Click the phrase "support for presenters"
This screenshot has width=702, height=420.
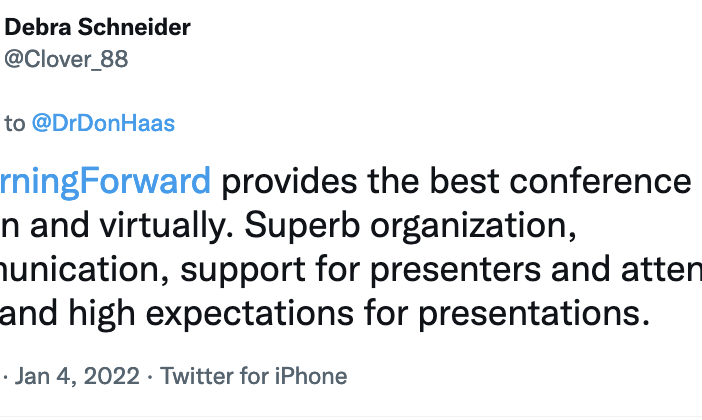[360, 270]
